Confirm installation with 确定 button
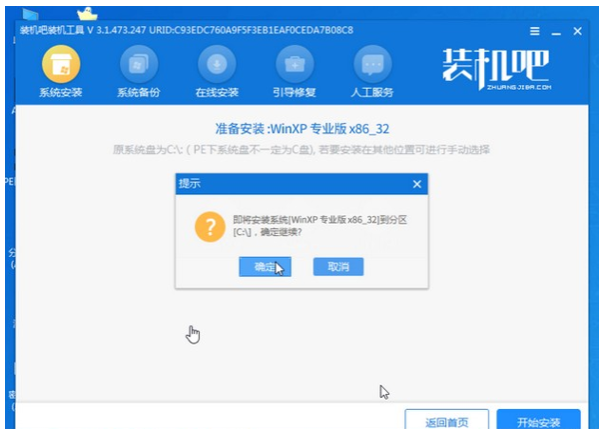The image size is (604, 440). click(x=265, y=267)
